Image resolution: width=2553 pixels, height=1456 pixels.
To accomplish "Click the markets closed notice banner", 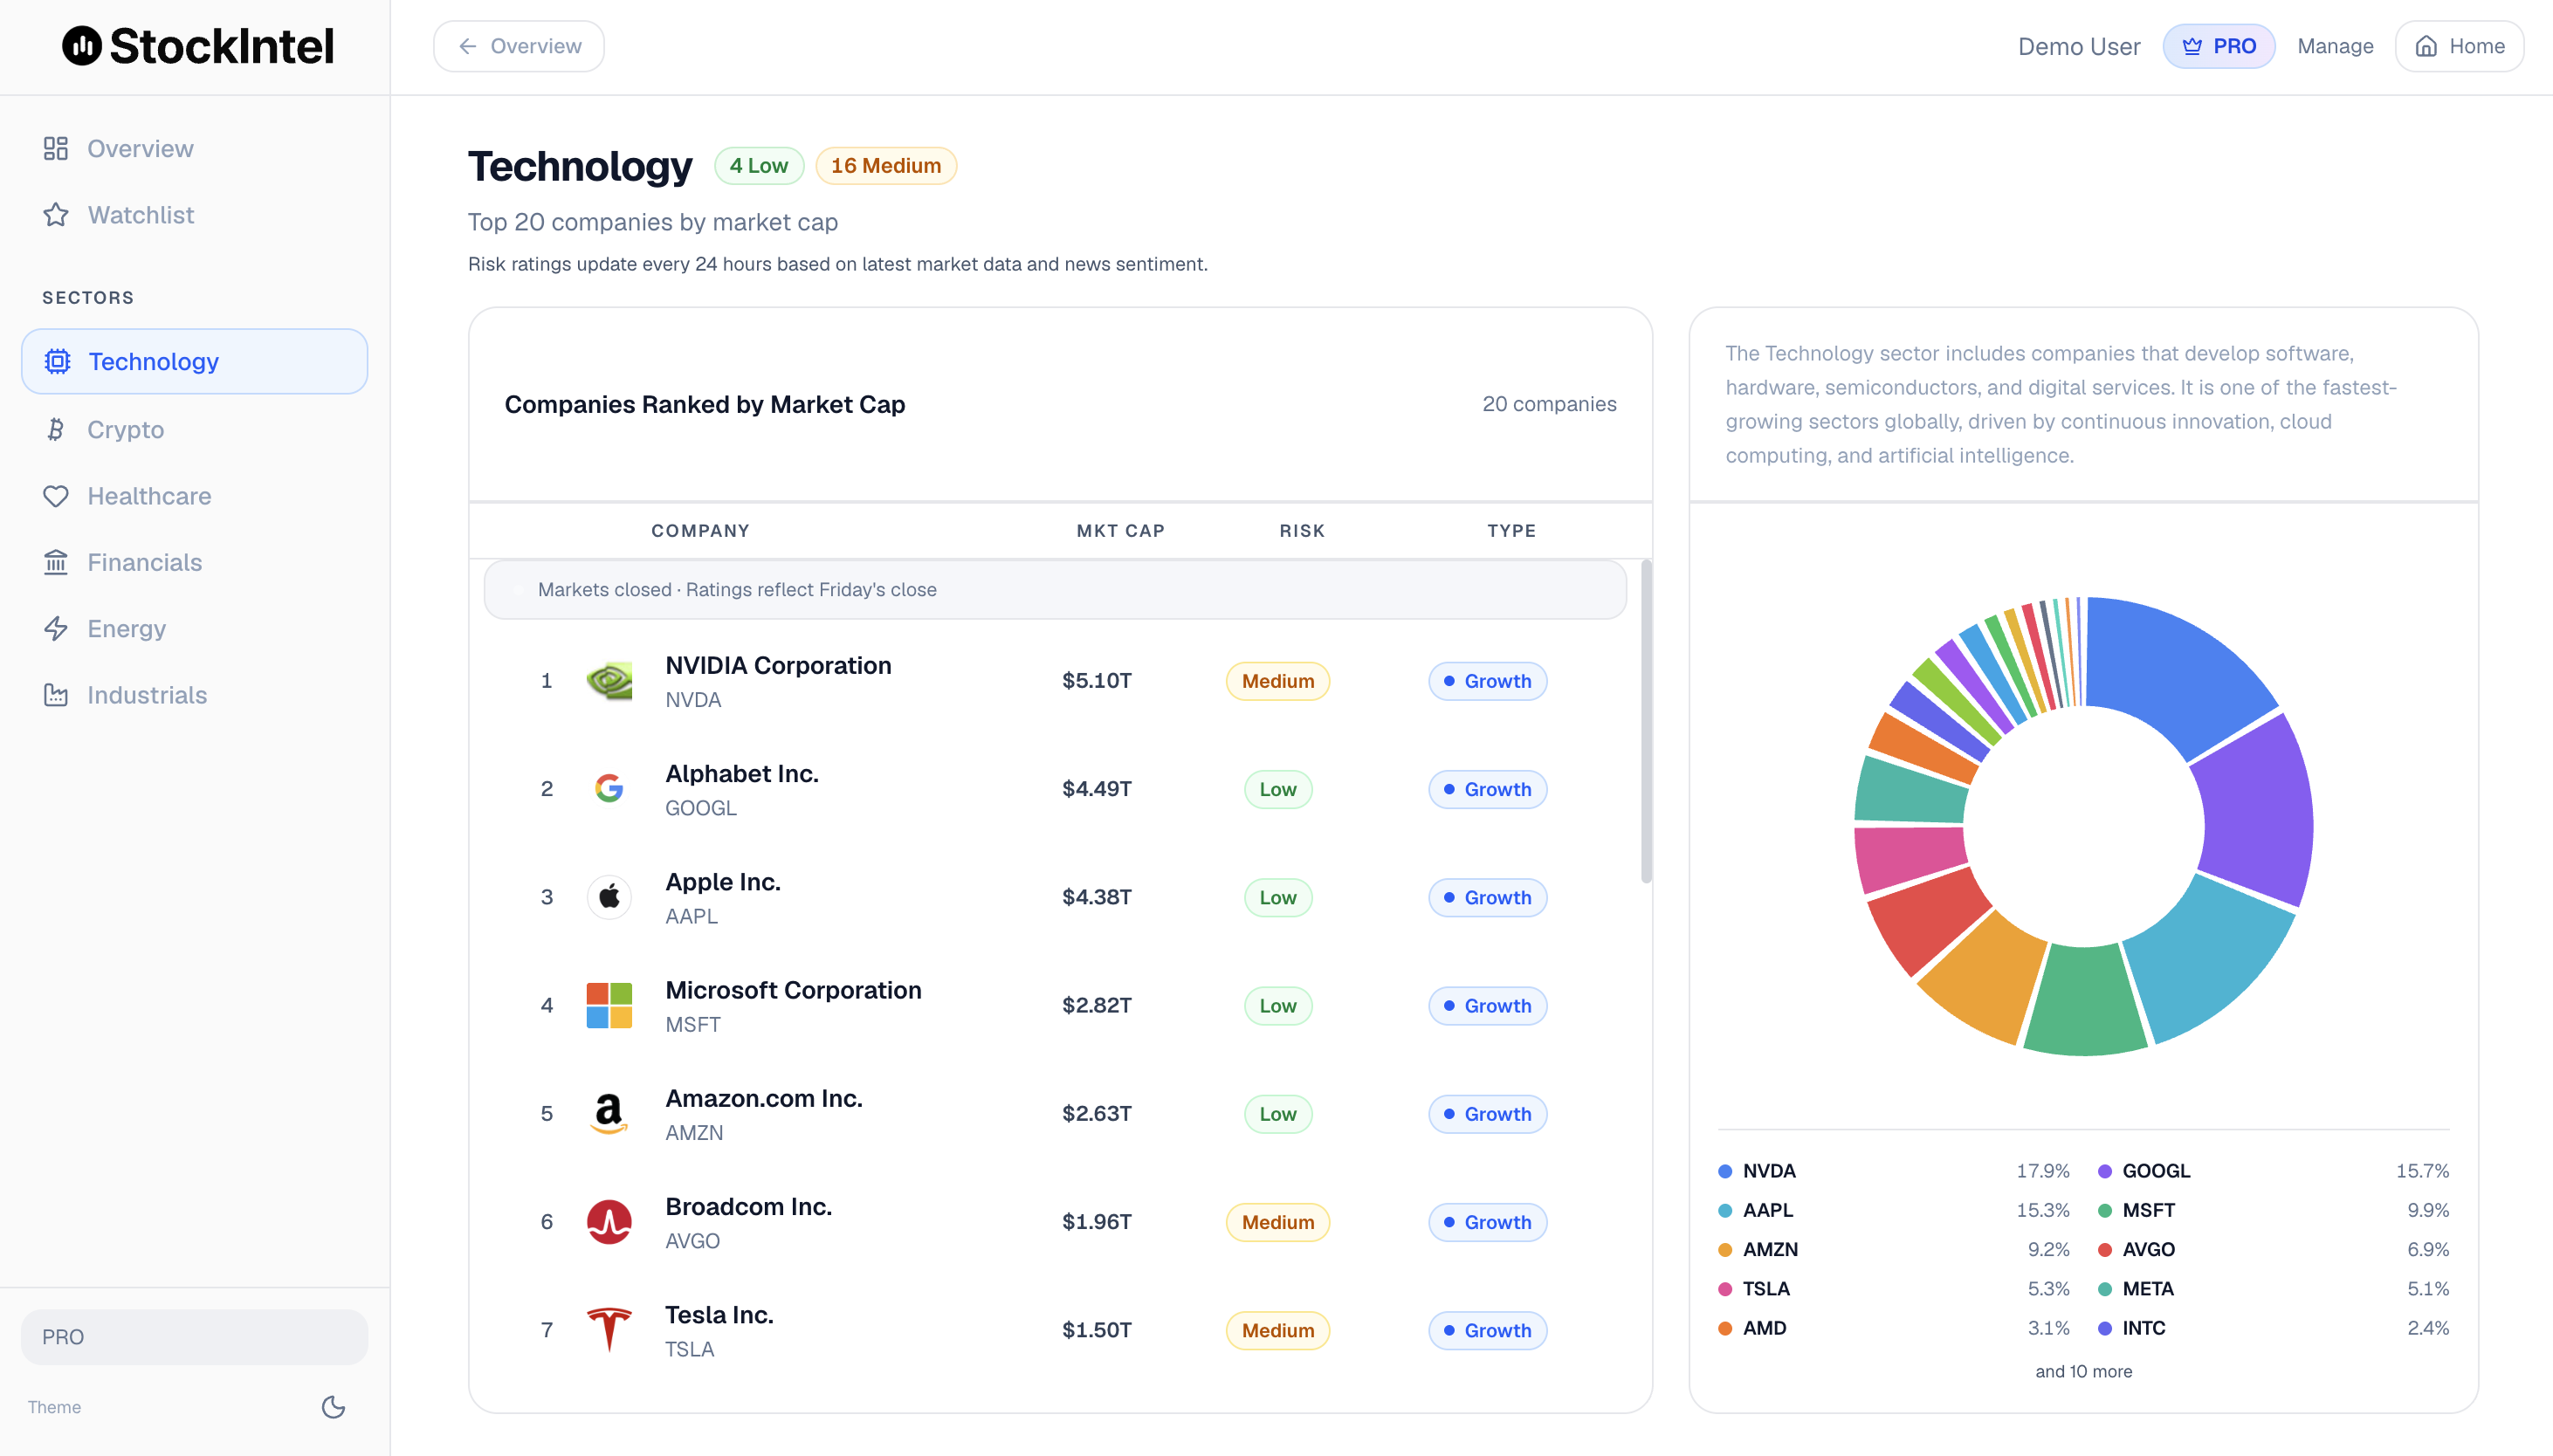I will point(1055,590).
